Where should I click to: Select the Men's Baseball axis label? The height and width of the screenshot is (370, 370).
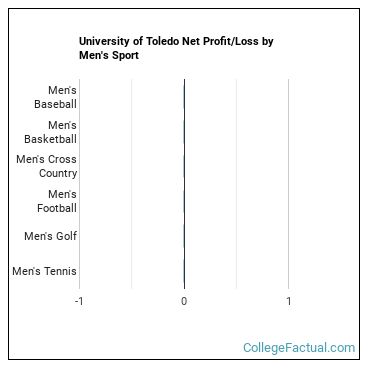[55, 97]
